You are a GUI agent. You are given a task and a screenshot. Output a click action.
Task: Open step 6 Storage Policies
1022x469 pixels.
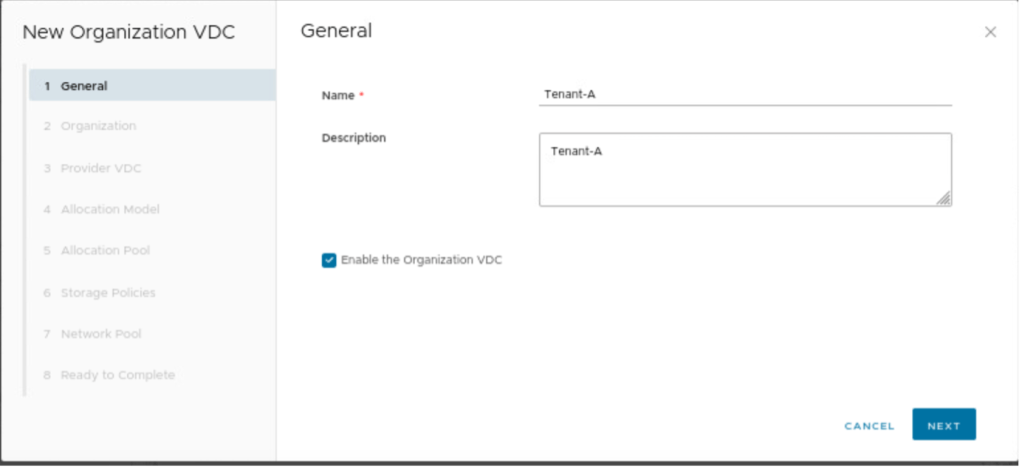(107, 292)
